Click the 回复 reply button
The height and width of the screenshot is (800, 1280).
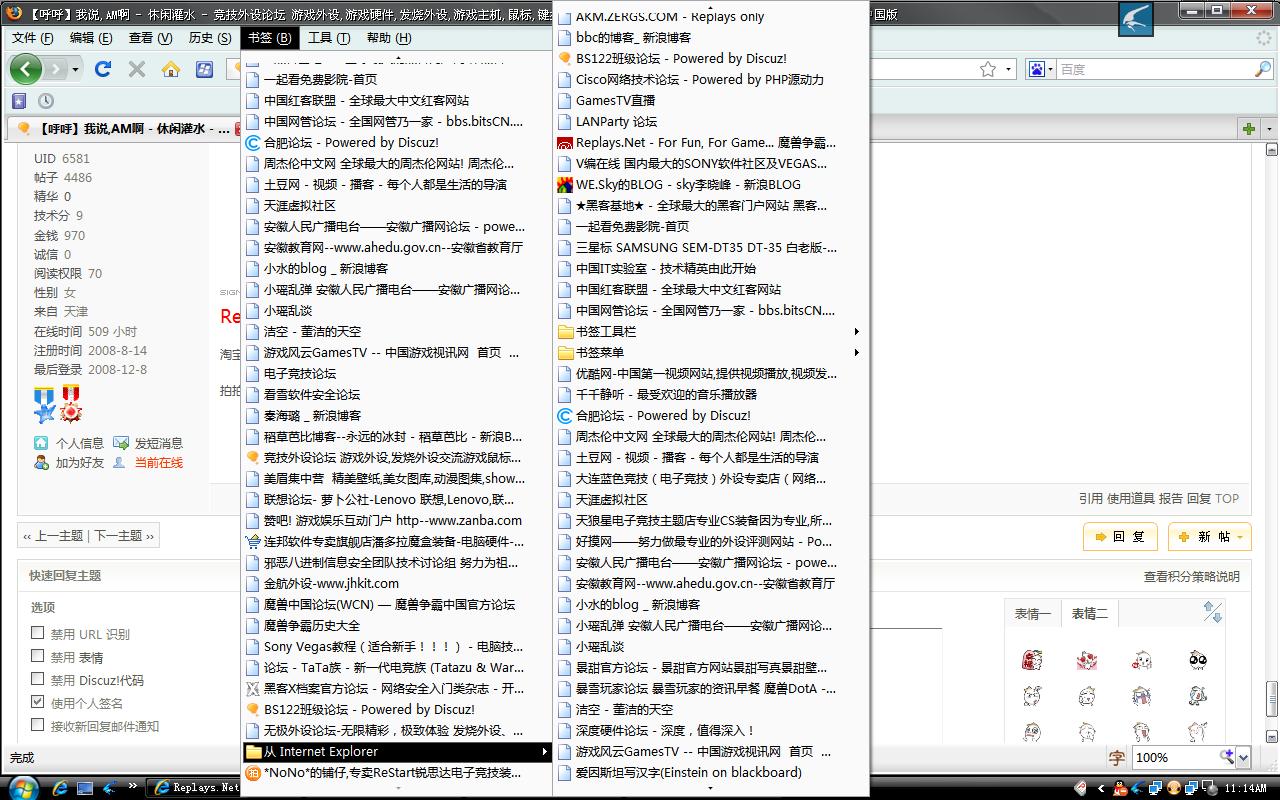pyautogui.click(x=1120, y=537)
